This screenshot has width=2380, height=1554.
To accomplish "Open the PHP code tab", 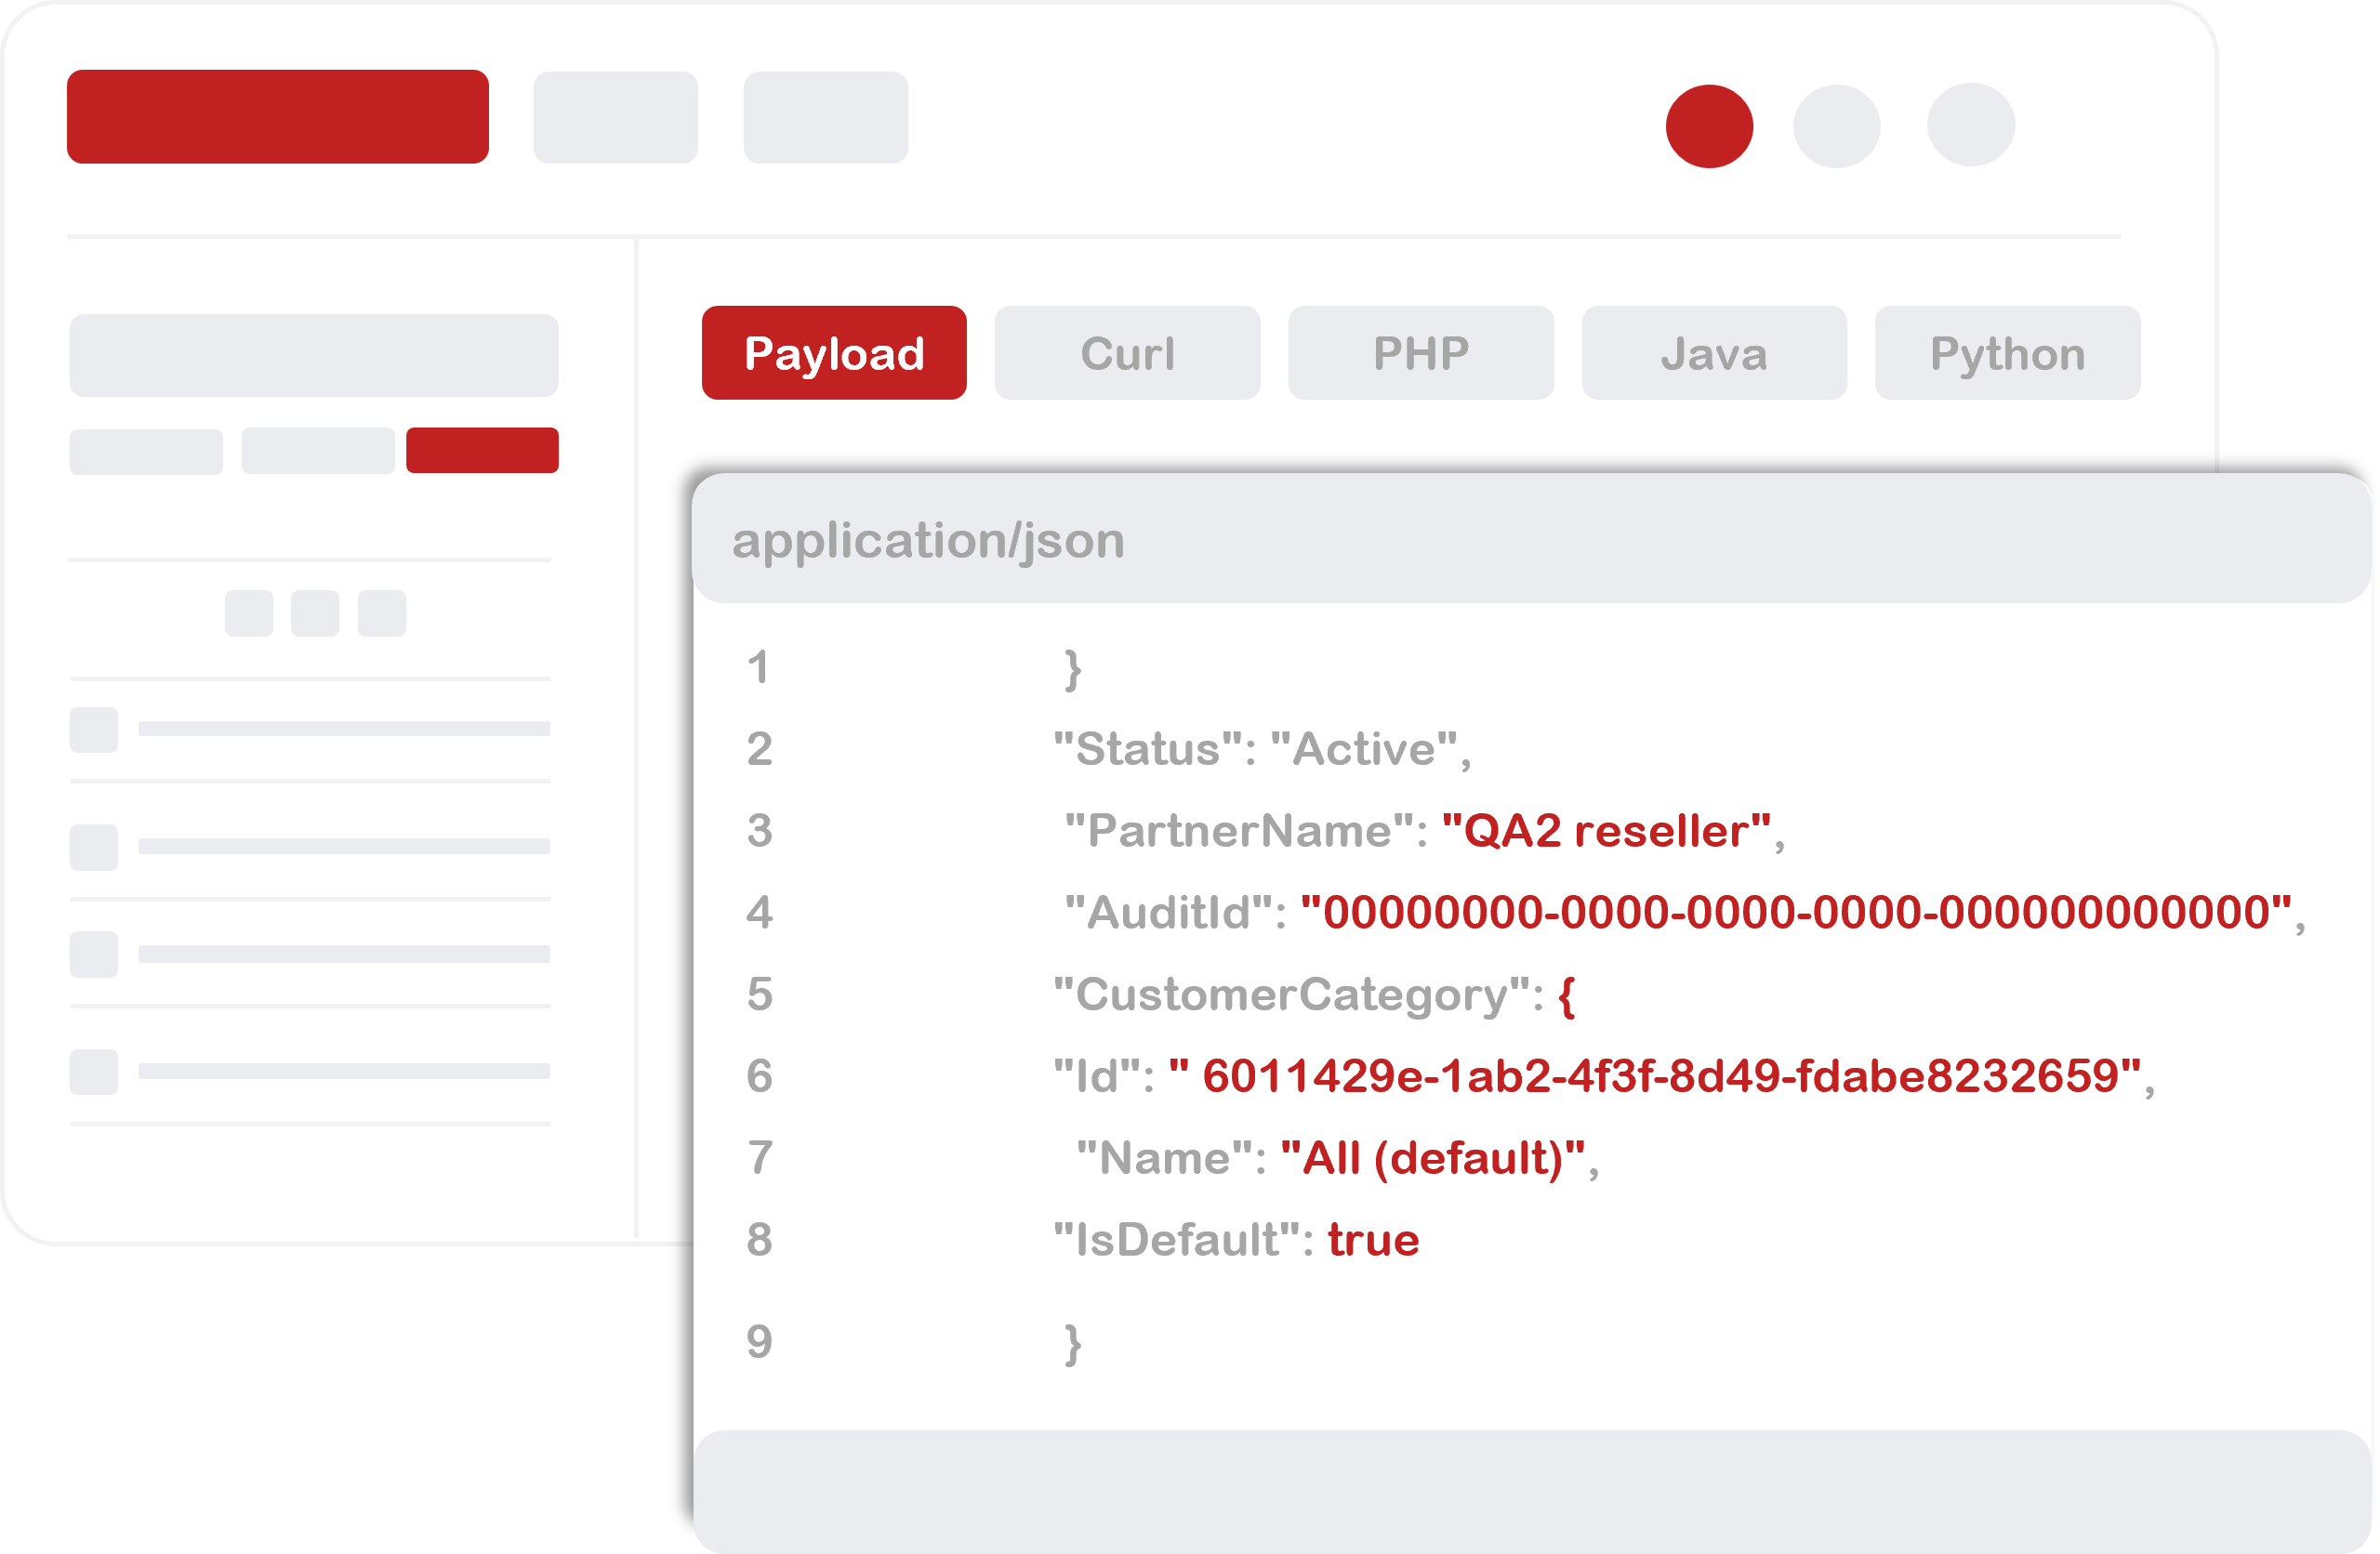I will point(1421,353).
